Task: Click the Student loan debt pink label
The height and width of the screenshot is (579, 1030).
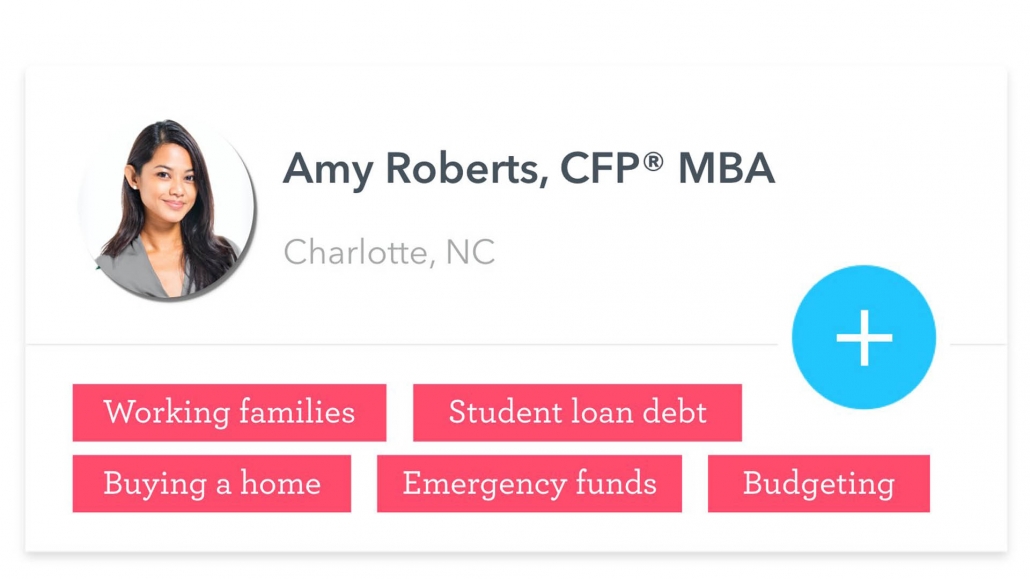Action: coord(577,412)
